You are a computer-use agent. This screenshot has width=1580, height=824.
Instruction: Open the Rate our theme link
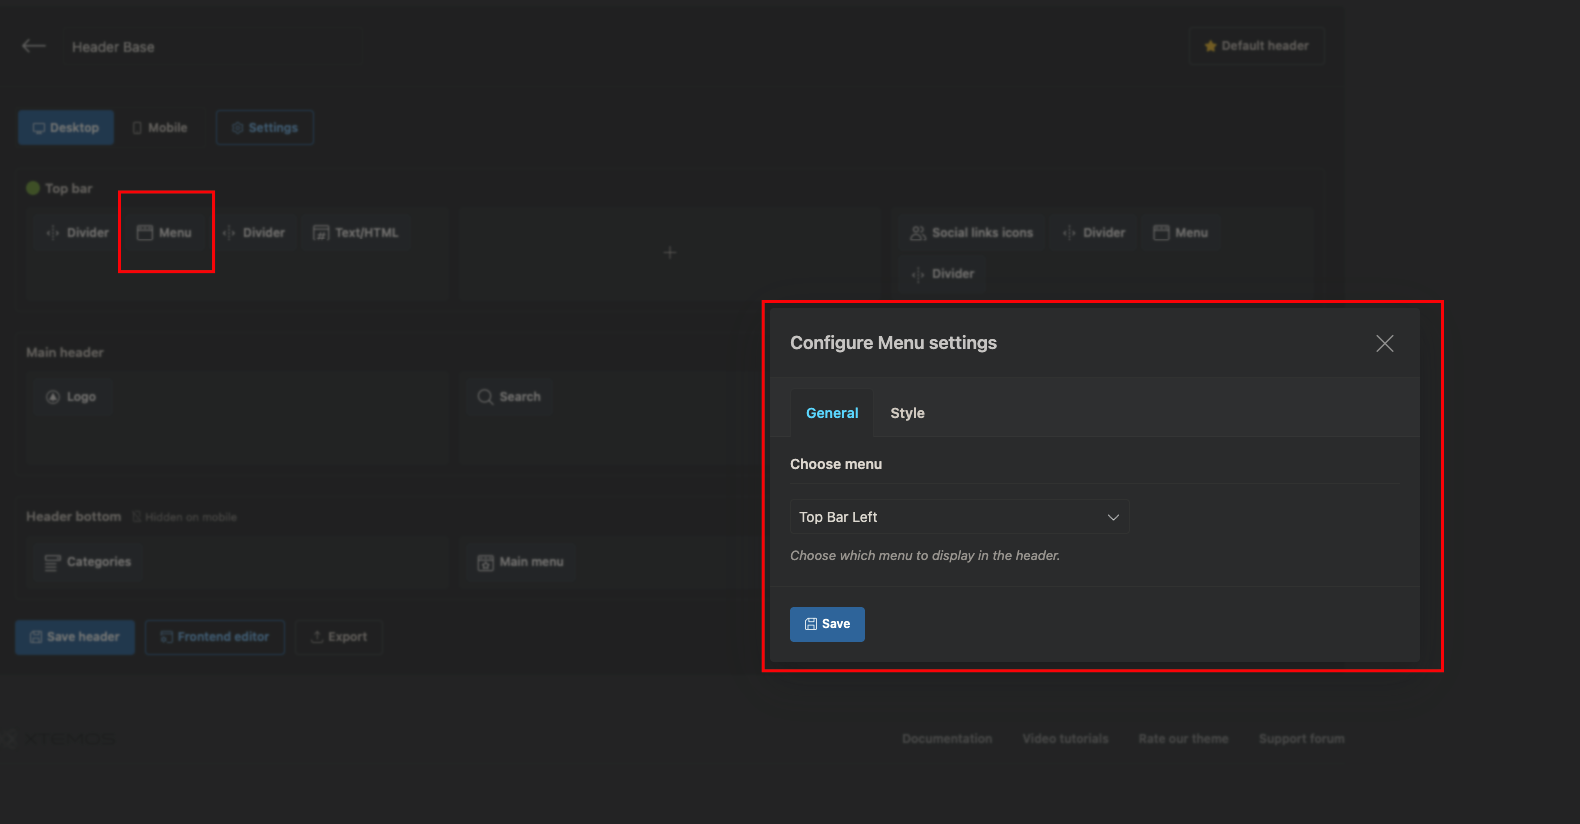pos(1183,739)
